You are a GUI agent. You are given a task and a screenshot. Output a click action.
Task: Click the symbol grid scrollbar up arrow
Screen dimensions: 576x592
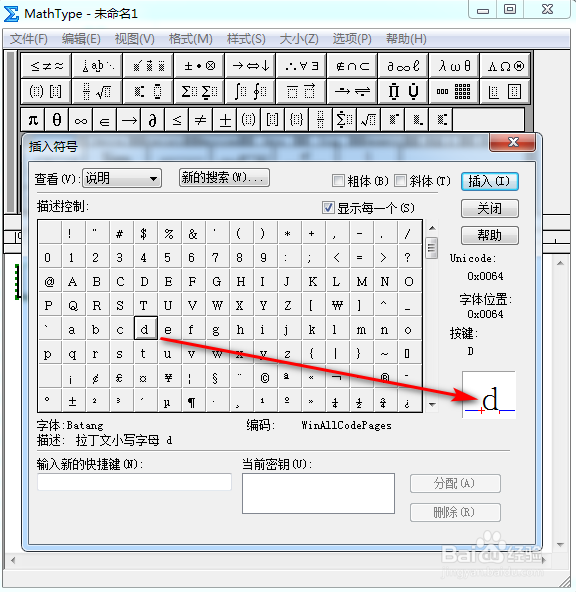pyautogui.click(x=432, y=228)
